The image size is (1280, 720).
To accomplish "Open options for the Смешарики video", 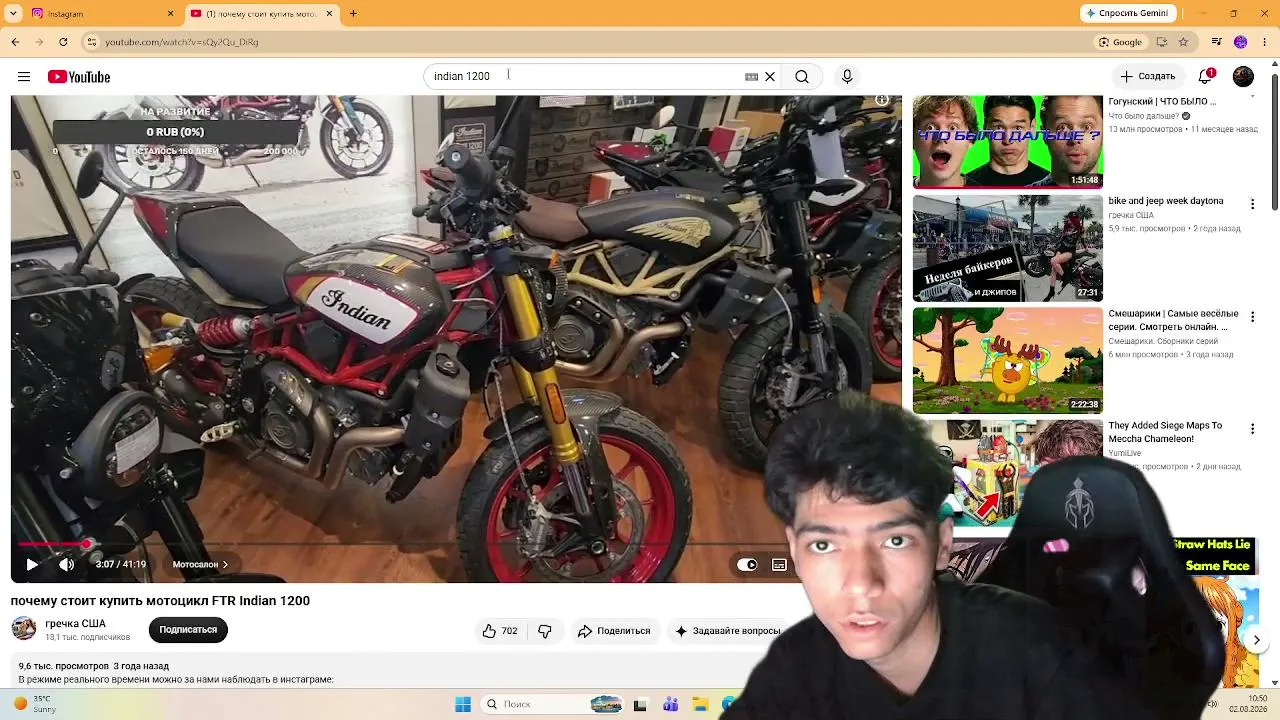I will (x=1252, y=317).
